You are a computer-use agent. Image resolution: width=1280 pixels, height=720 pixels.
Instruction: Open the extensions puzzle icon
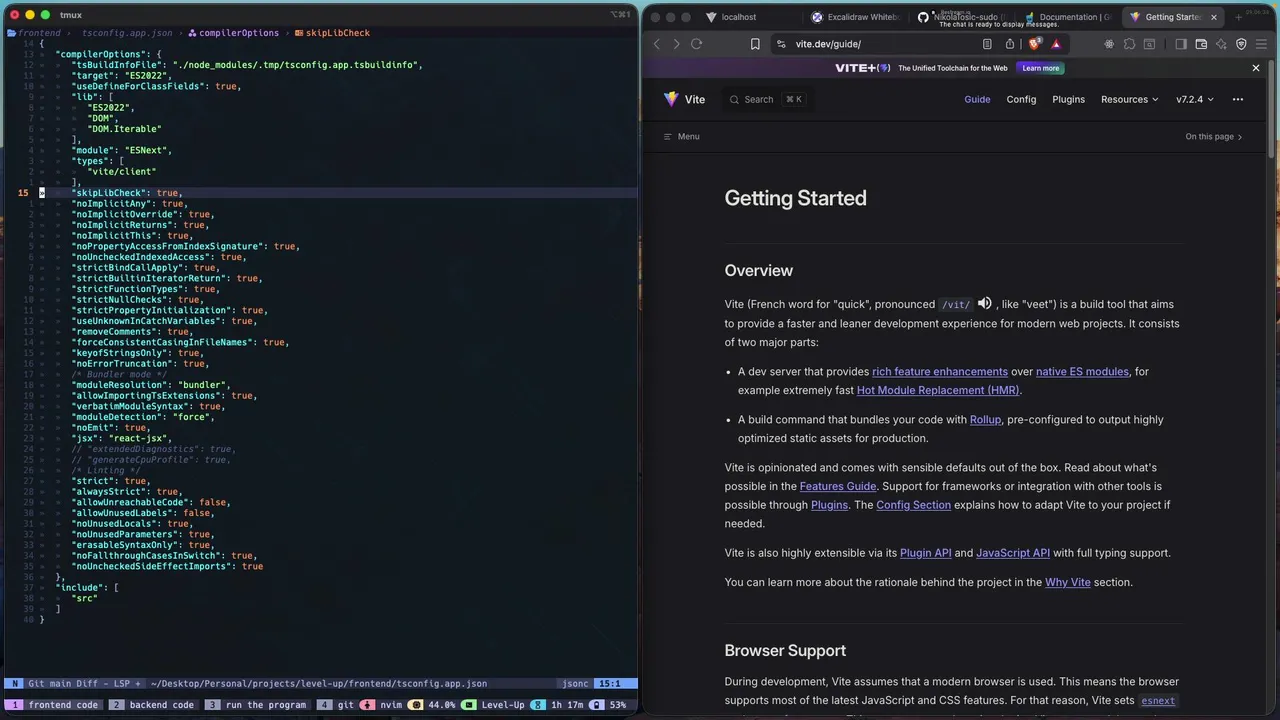[x=1129, y=44]
